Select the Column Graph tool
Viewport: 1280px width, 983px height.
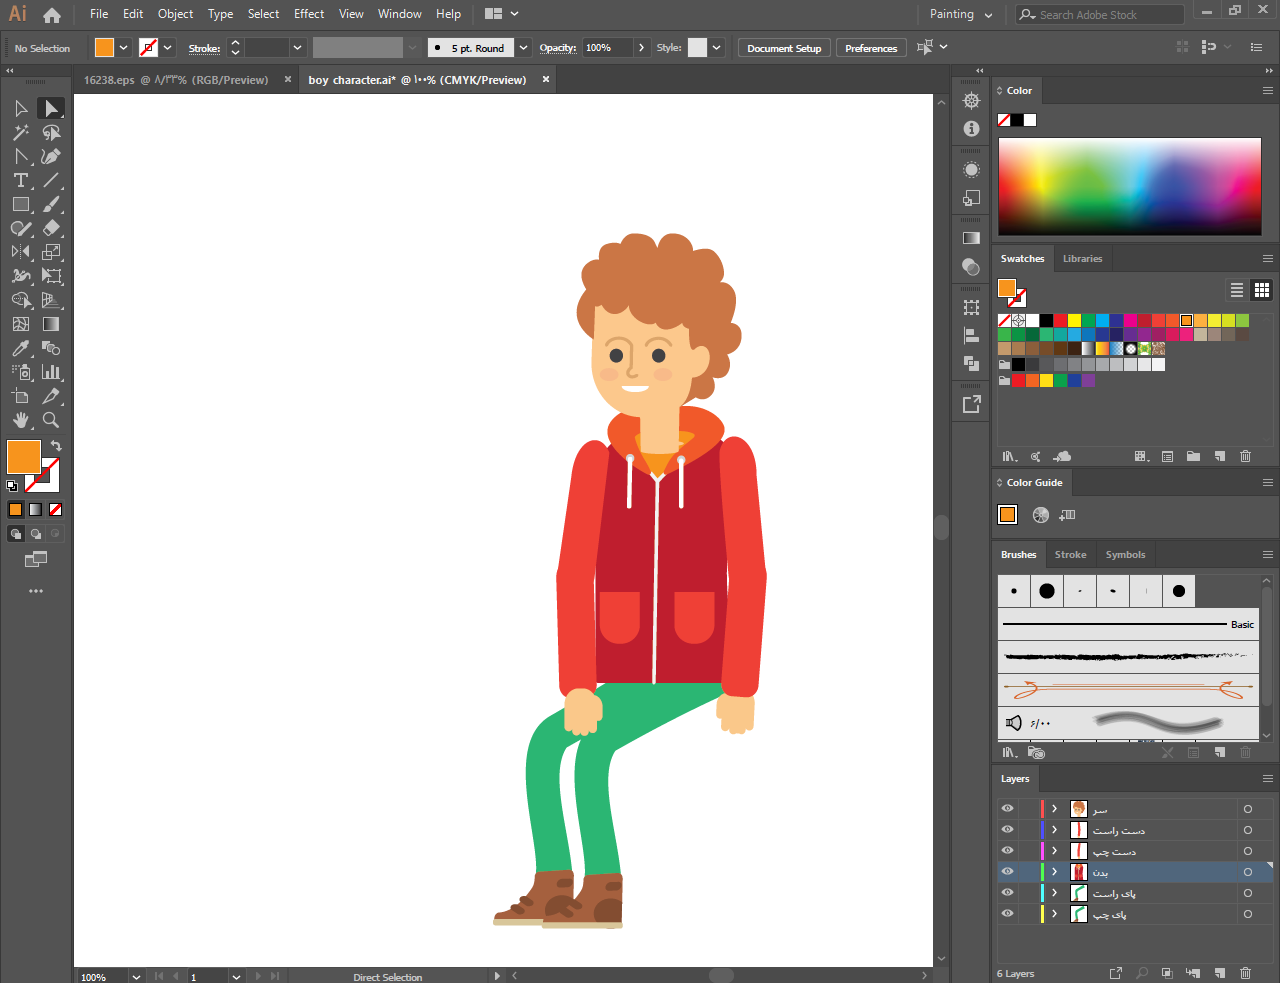click(x=51, y=372)
